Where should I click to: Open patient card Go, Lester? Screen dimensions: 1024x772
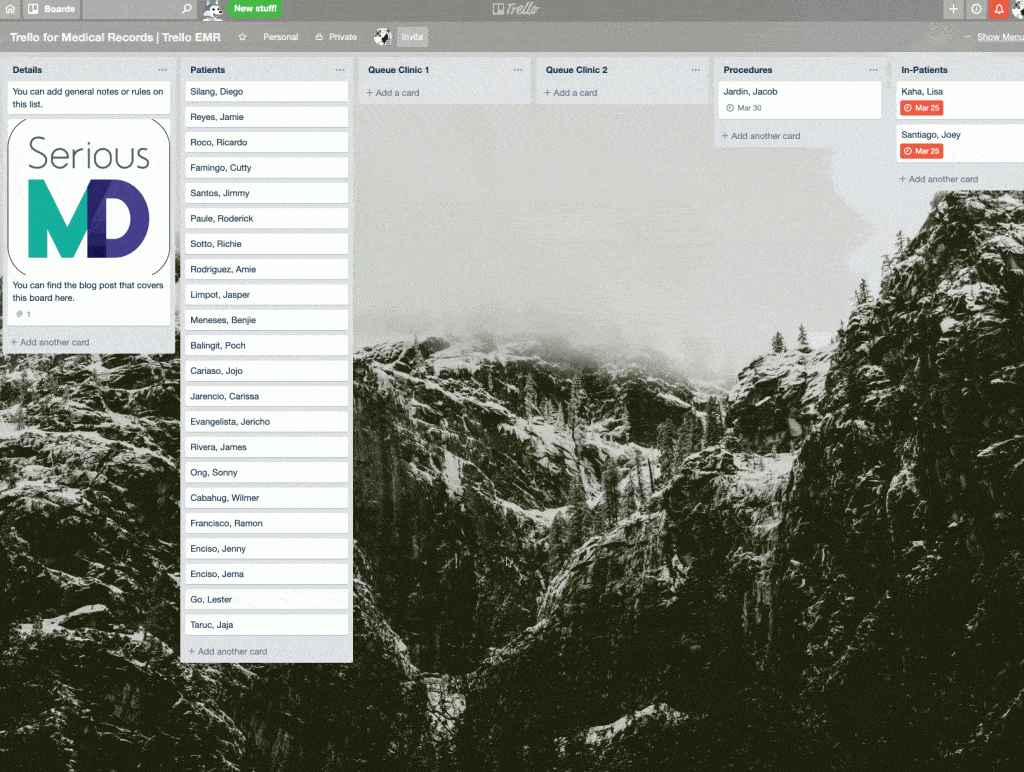coord(266,600)
